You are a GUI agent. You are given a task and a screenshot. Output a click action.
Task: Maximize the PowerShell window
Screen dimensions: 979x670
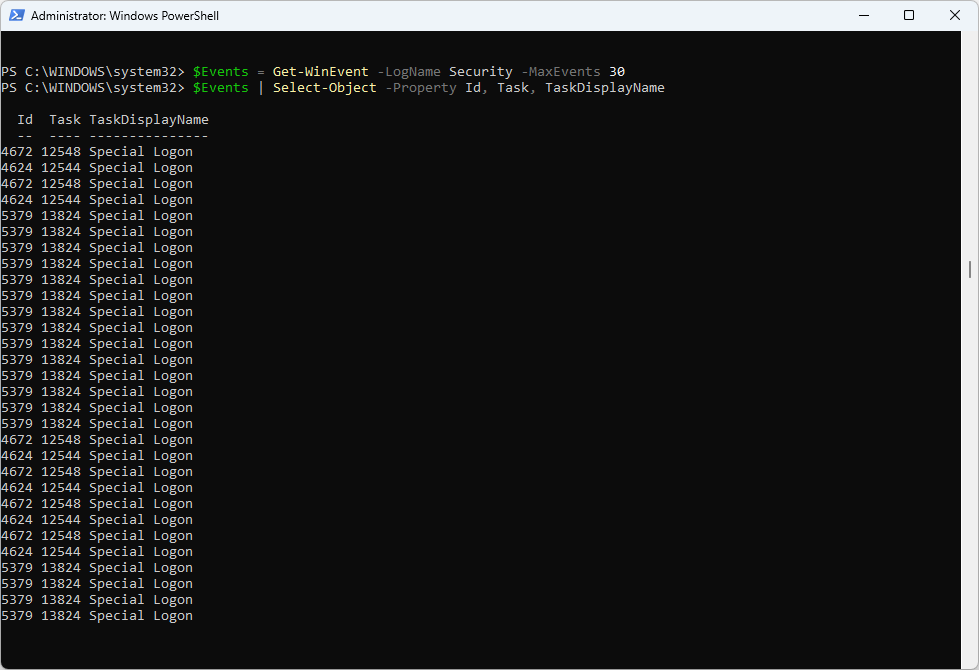[x=908, y=16]
